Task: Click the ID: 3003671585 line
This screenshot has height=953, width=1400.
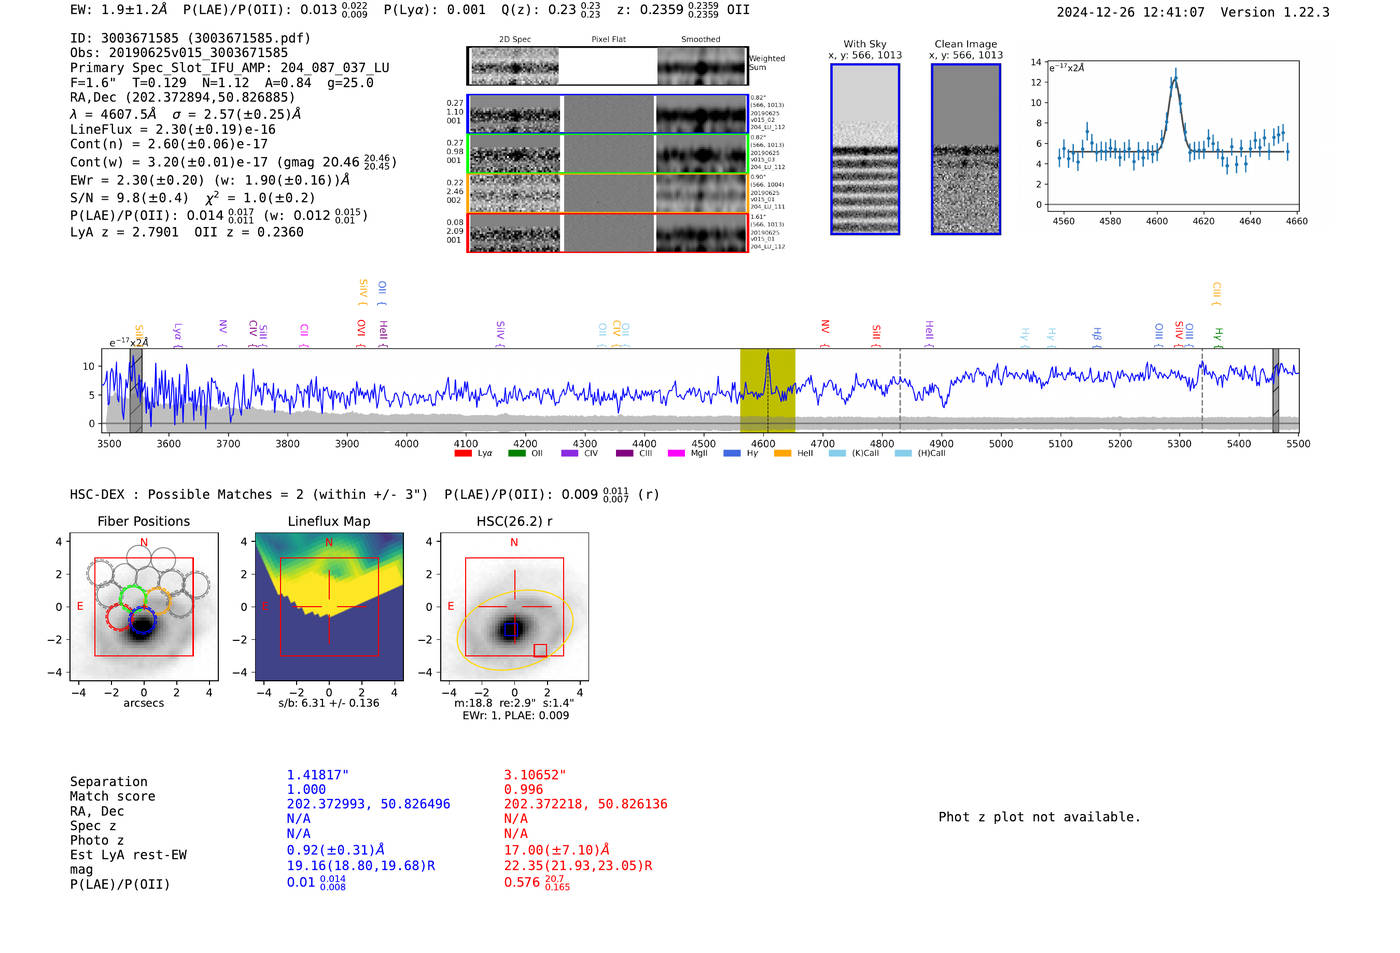Action: coord(190,38)
